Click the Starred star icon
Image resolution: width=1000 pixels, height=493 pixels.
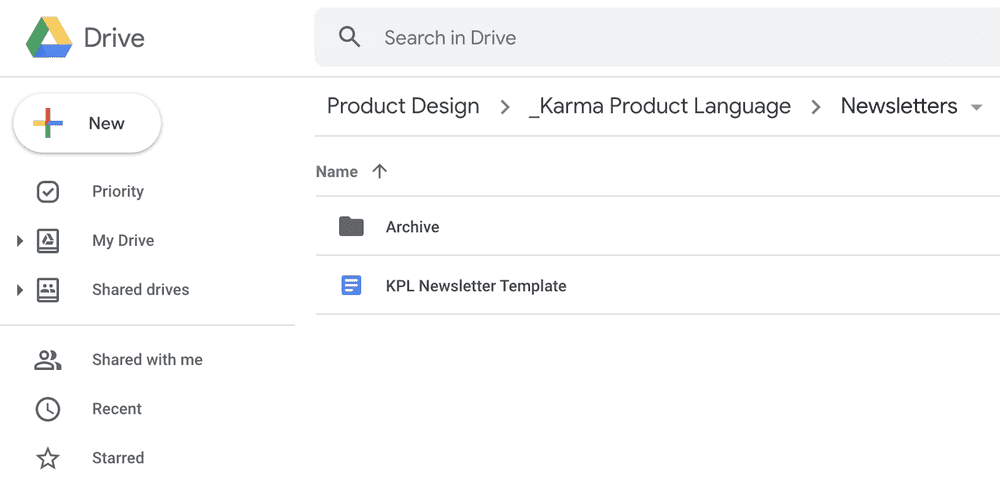click(x=48, y=458)
